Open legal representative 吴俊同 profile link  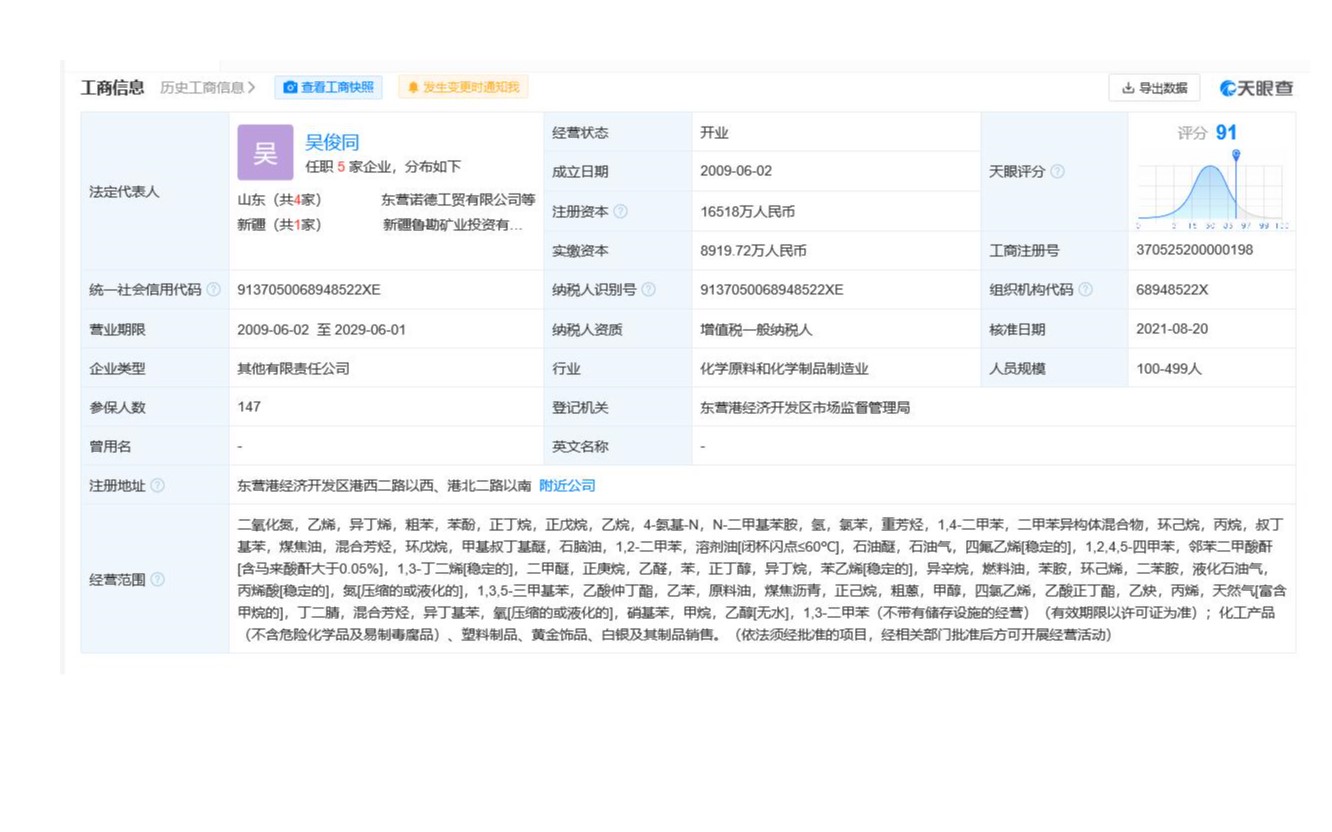click(332, 143)
